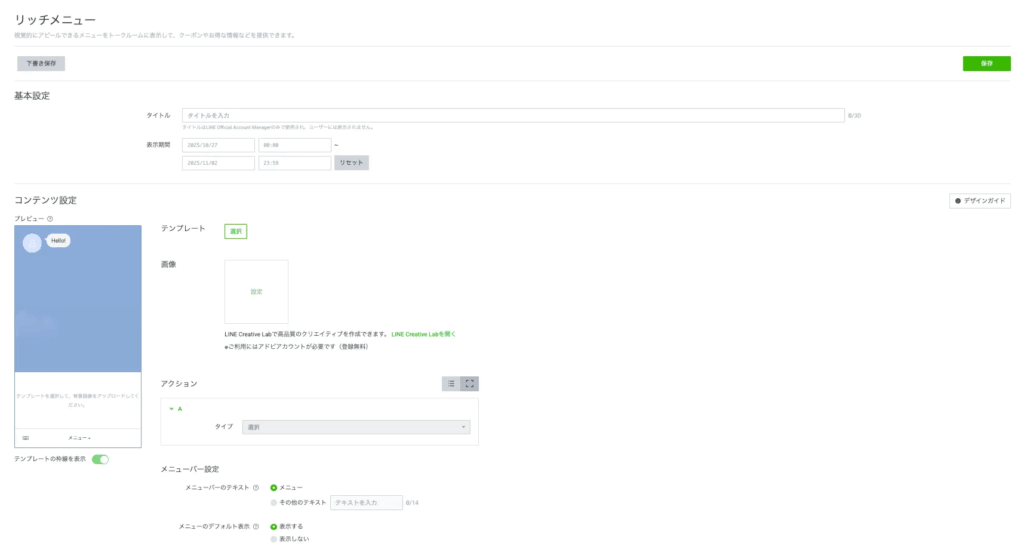The image size is (1024, 552).
Task: Click 下書き保存 draft save button
Action: (41, 63)
